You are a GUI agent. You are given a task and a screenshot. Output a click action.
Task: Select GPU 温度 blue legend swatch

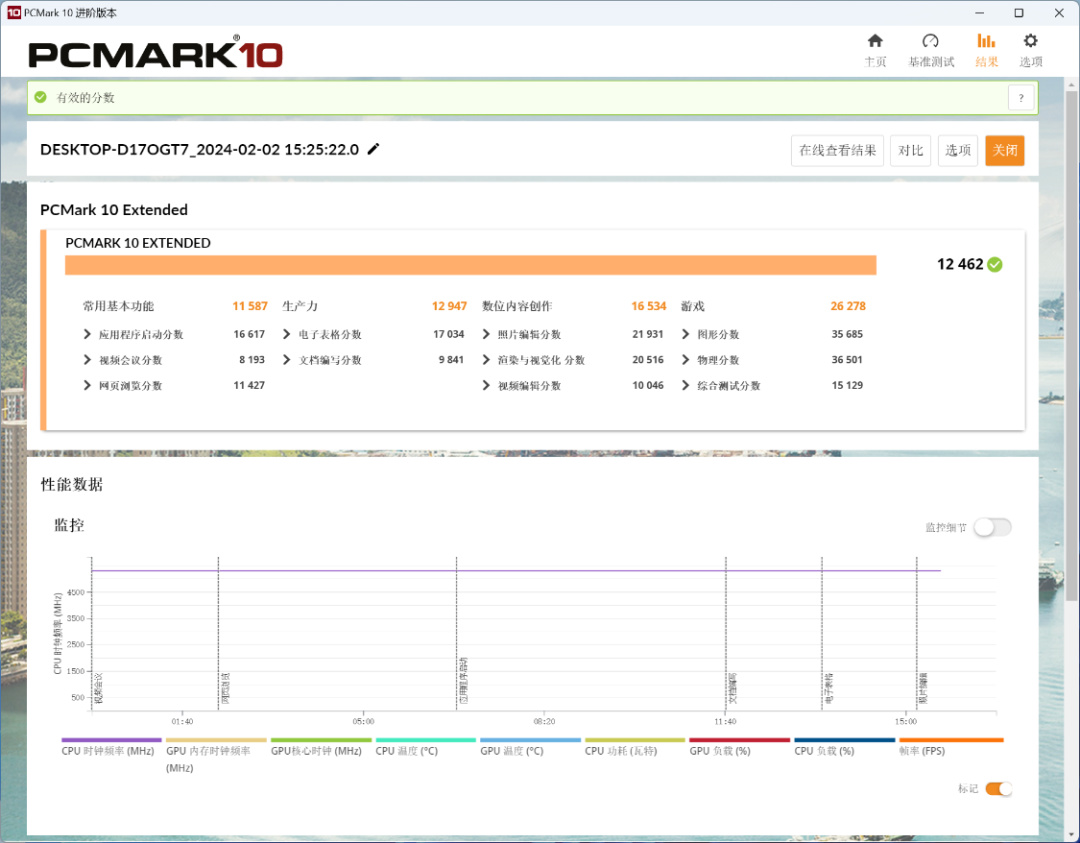530,740
